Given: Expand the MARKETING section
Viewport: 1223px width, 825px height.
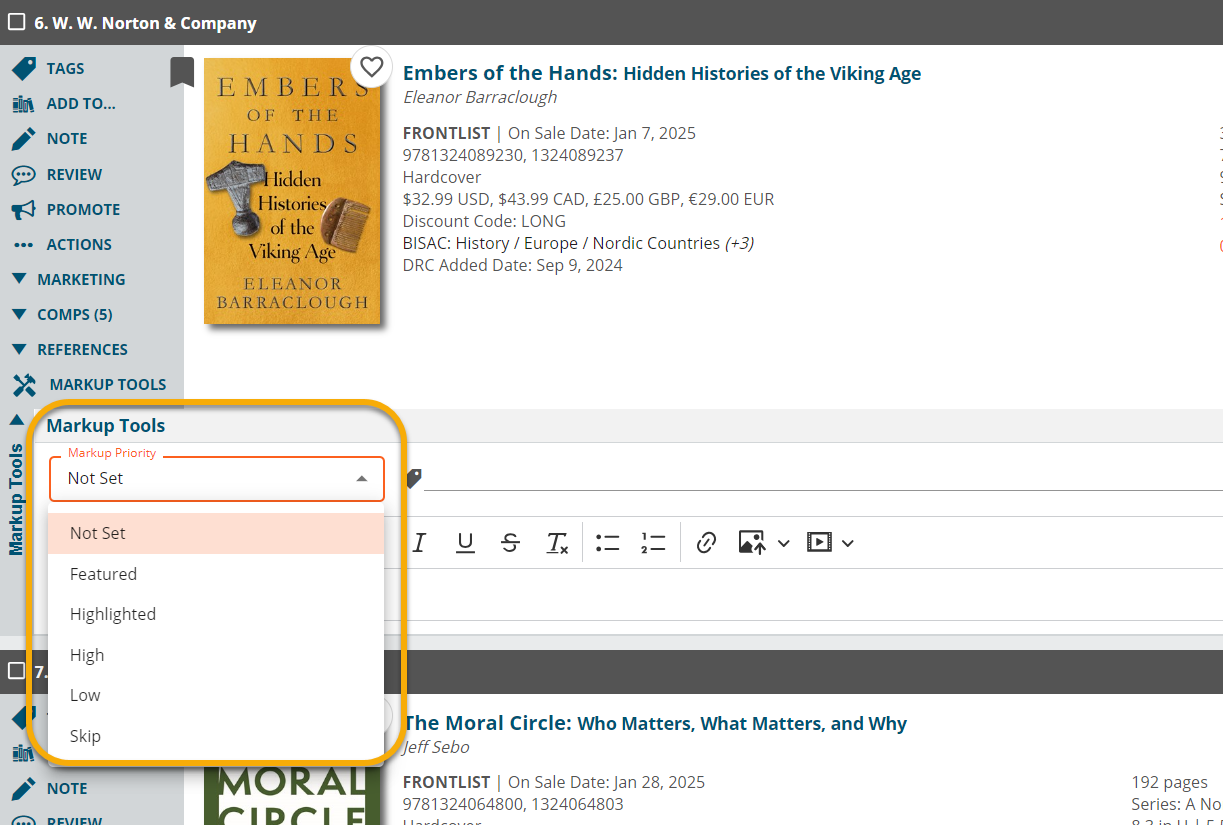Looking at the screenshot, I should click(68, 280).
